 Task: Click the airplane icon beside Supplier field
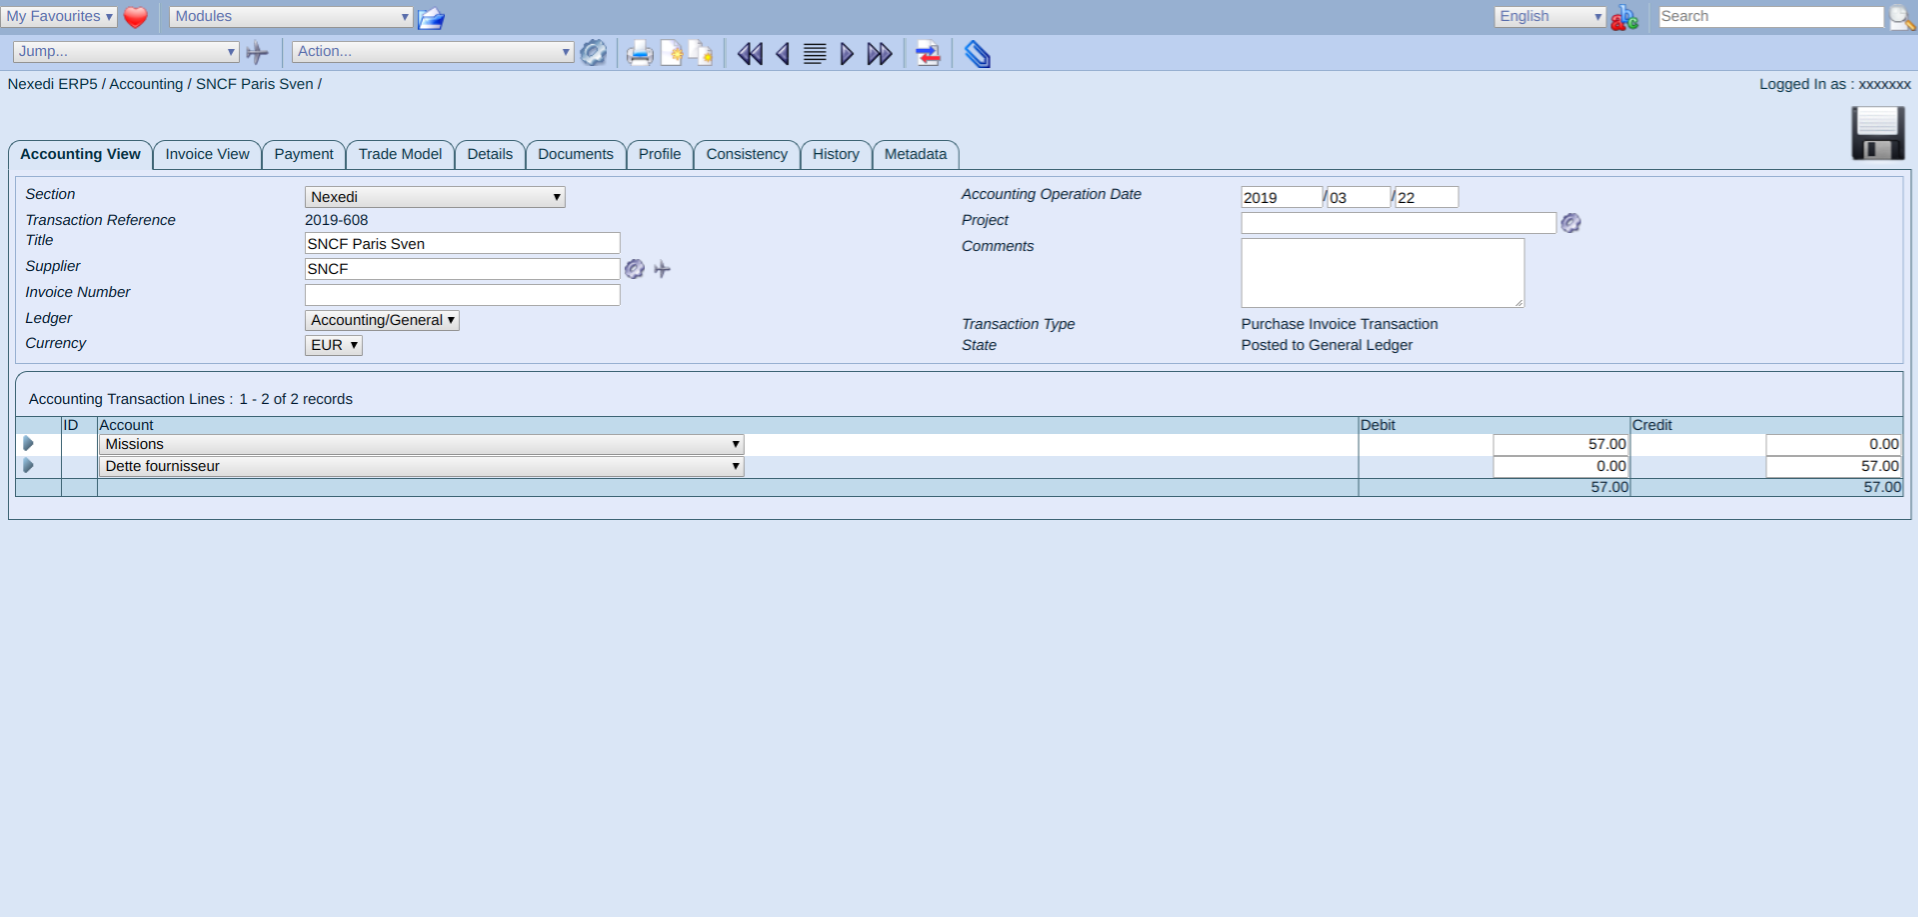coord(662,269)
